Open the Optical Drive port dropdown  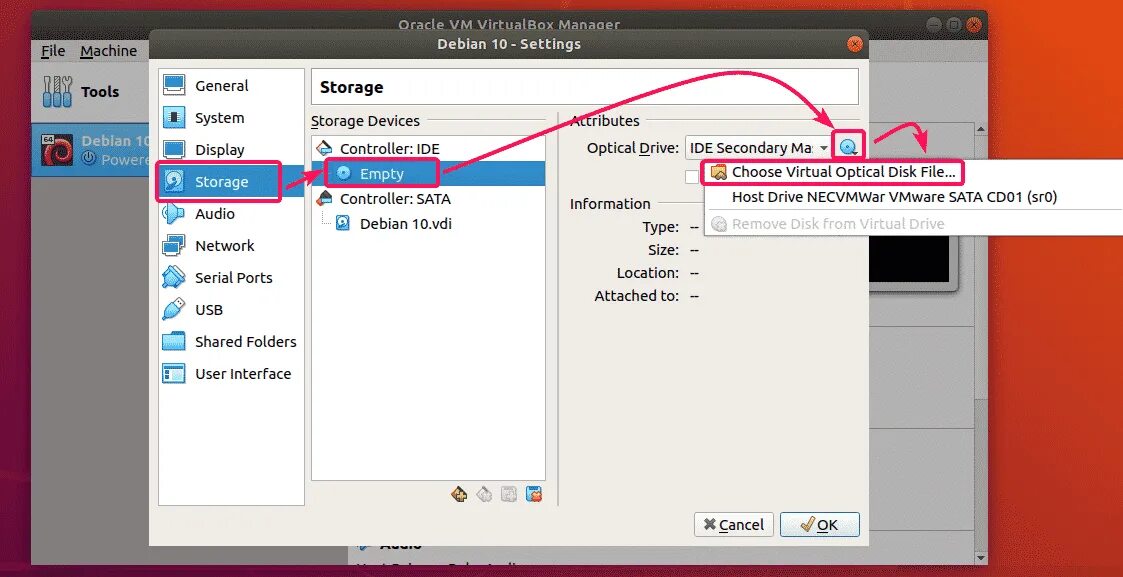(x=758, y=148)
